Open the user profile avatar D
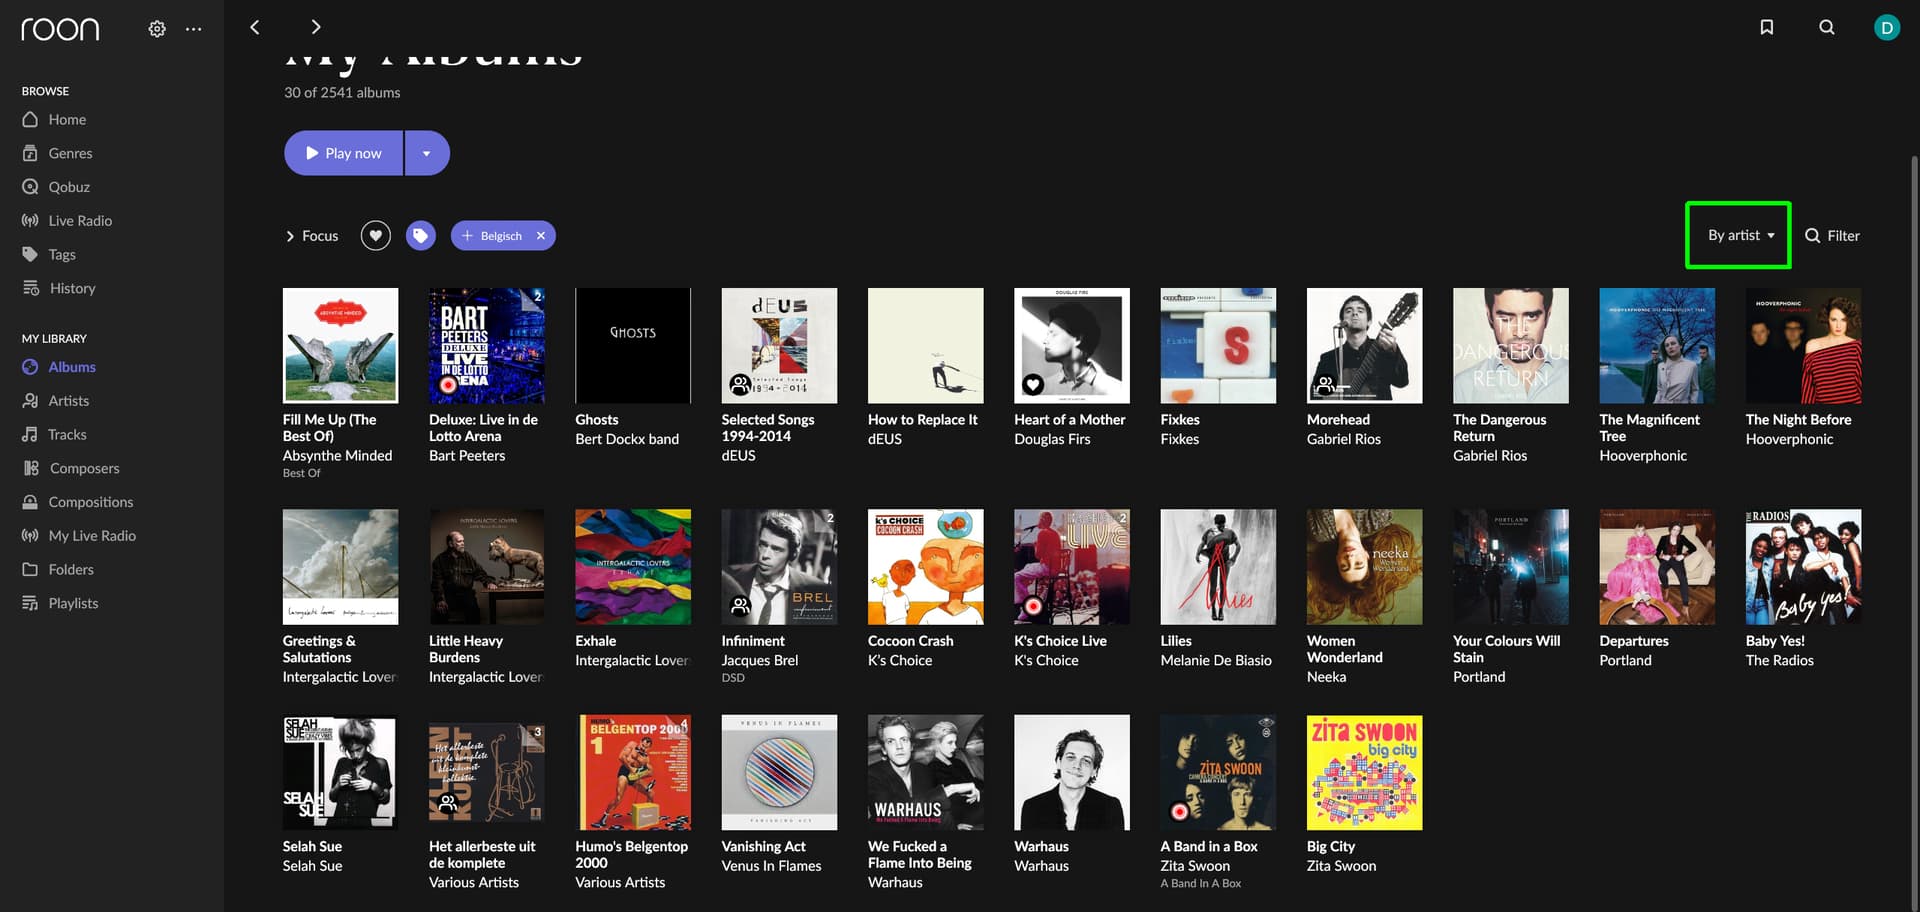The image size is (1920, 912). pos(1886,28)
